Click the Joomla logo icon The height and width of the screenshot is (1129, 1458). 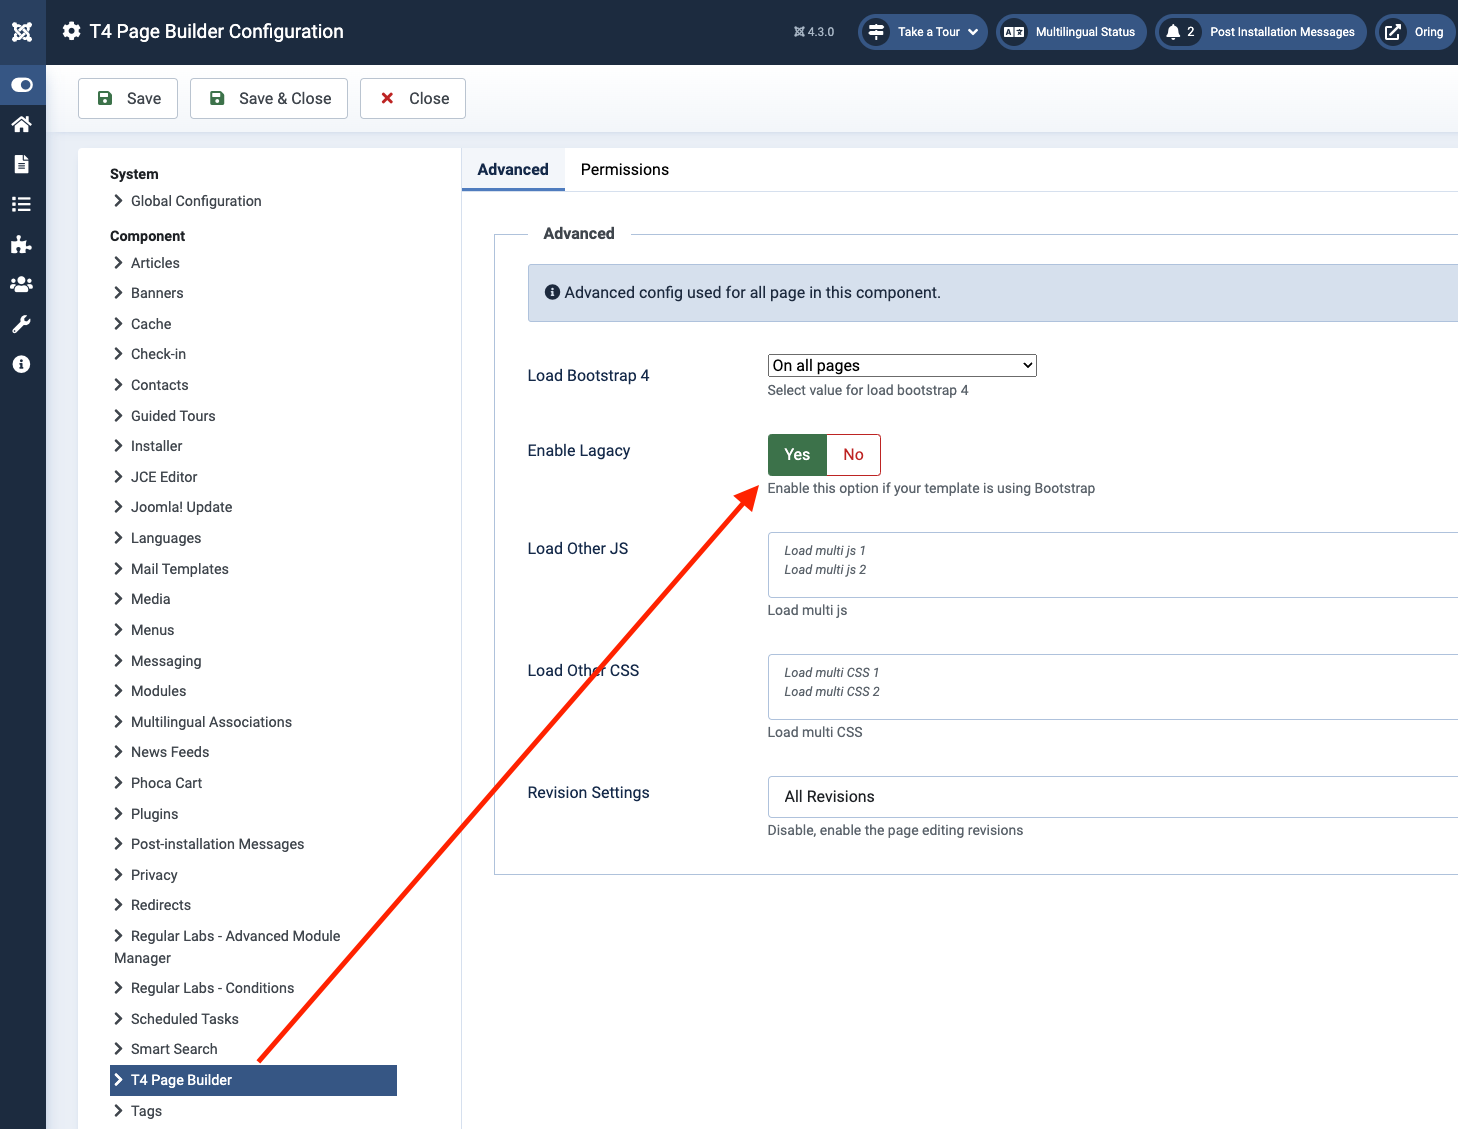[22, 32]
